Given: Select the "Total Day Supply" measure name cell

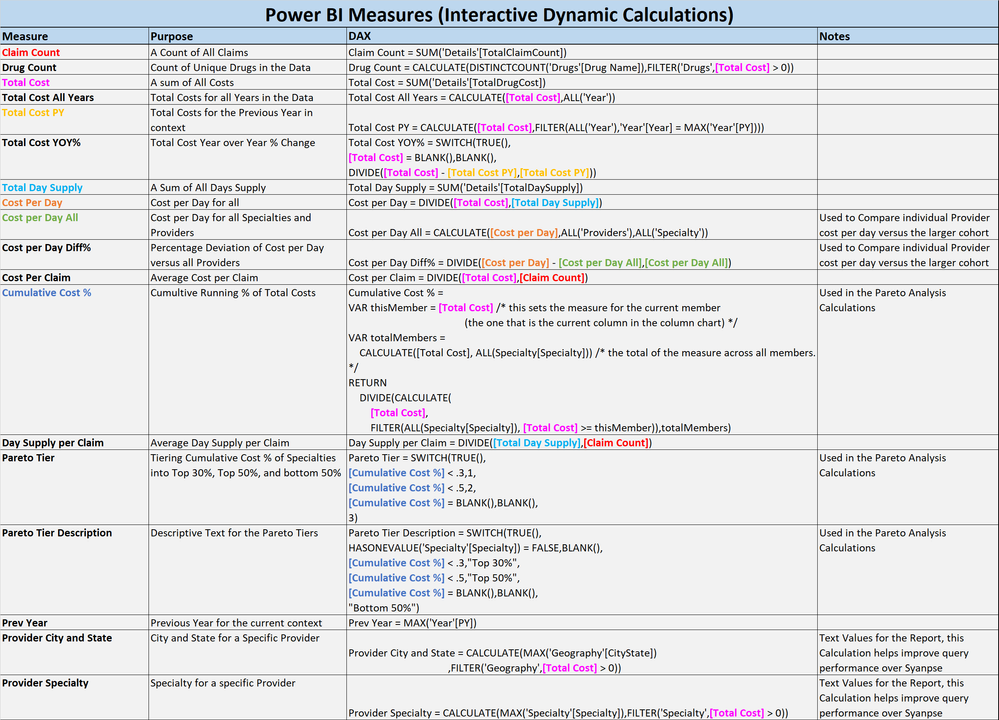Looking at the screenshot, I should click(x=75, y=187).
